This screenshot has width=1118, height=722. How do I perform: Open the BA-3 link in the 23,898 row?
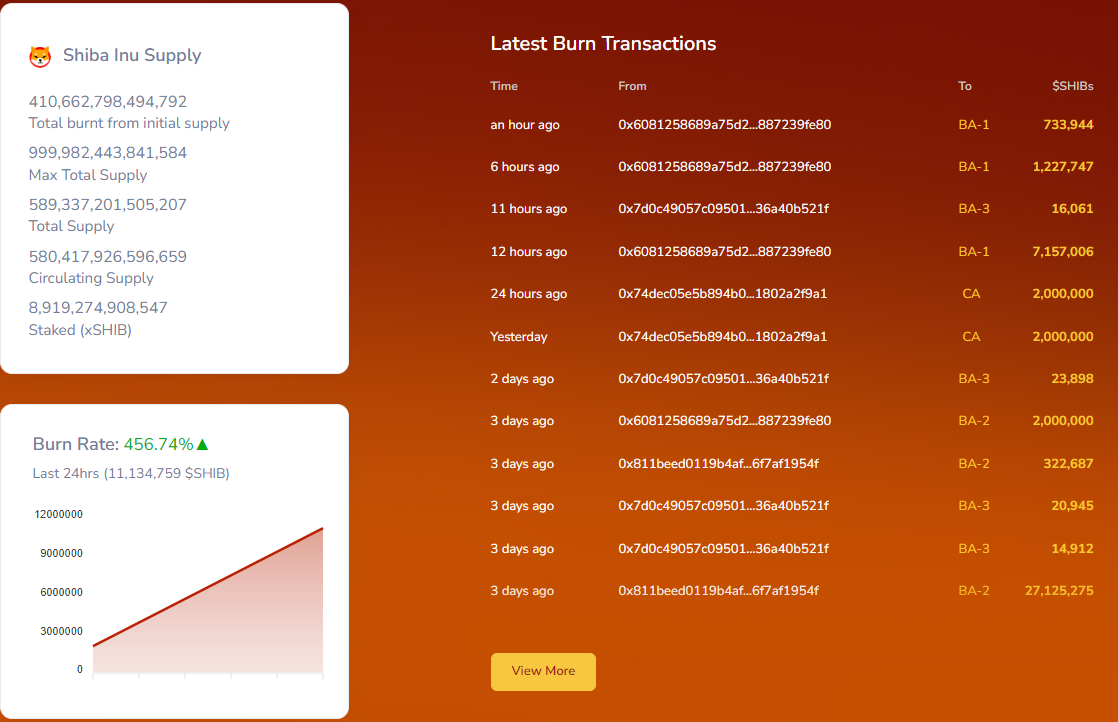[x=973, y=378]
